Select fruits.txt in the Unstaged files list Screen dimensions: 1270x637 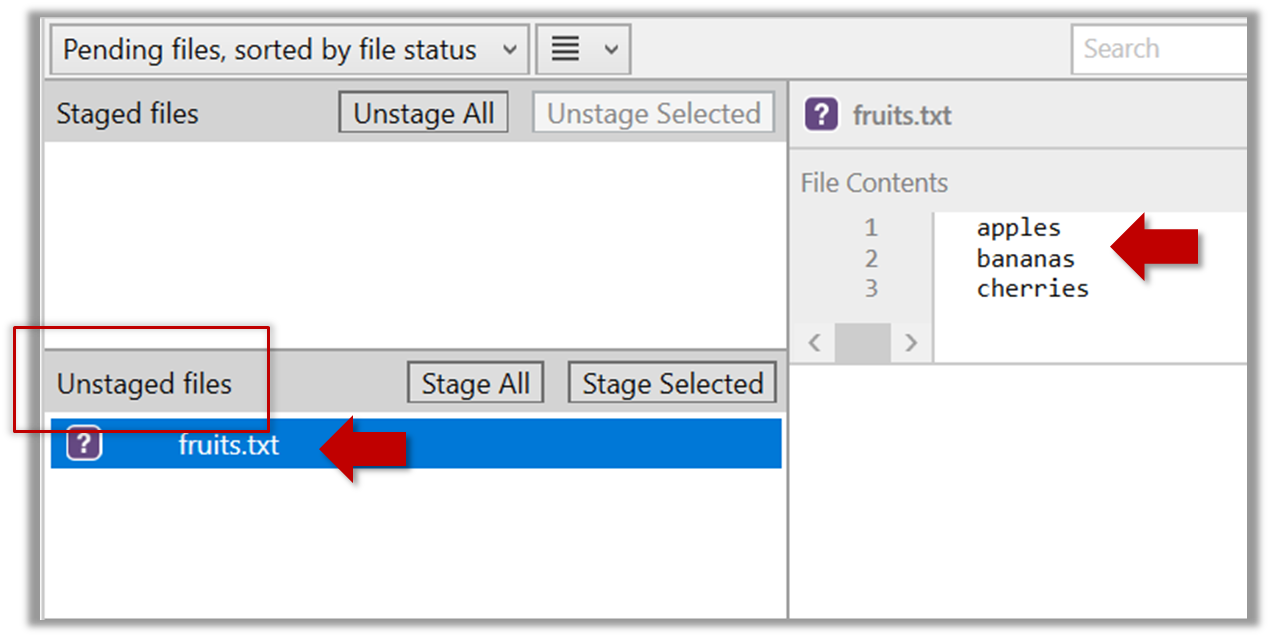[x=229, y=445]
